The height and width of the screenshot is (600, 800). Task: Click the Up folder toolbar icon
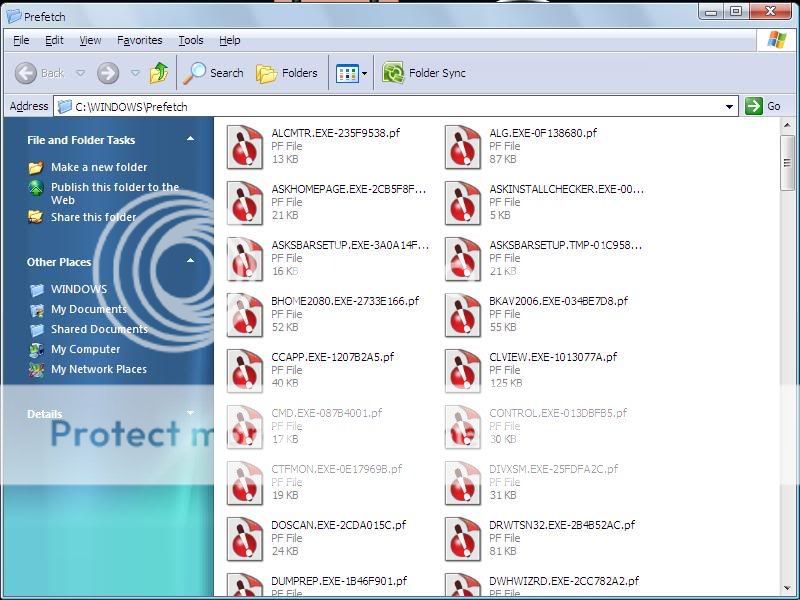click(x=158, y=73)
